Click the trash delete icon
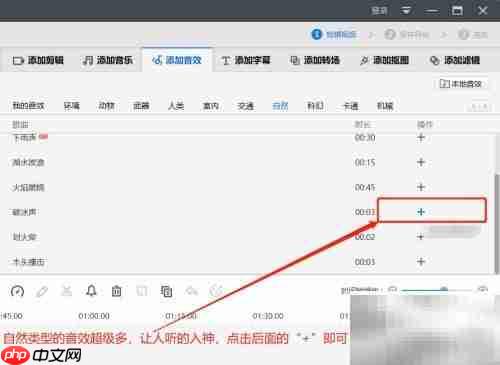The width and height of the screenshot is (500, 365). coord(116,291)
